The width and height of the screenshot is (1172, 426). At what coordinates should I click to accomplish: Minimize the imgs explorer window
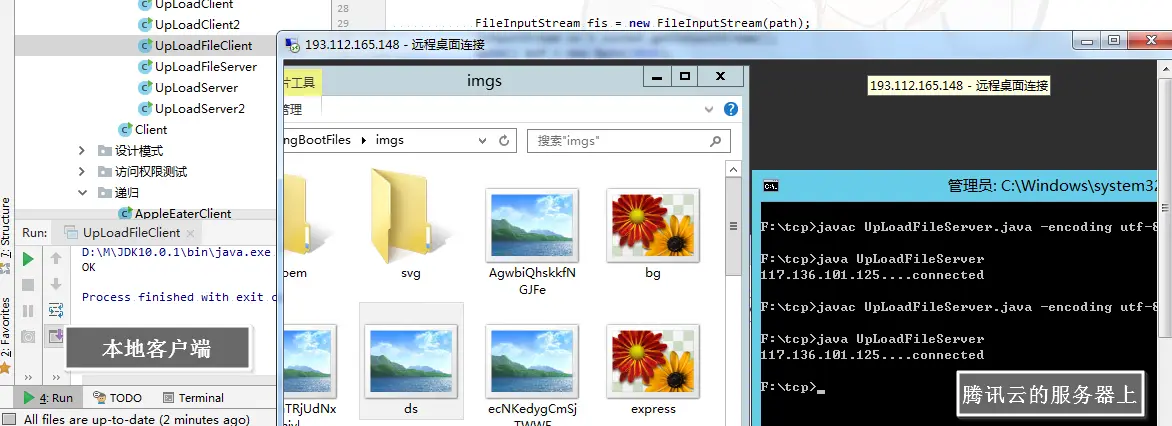point(659,75)
